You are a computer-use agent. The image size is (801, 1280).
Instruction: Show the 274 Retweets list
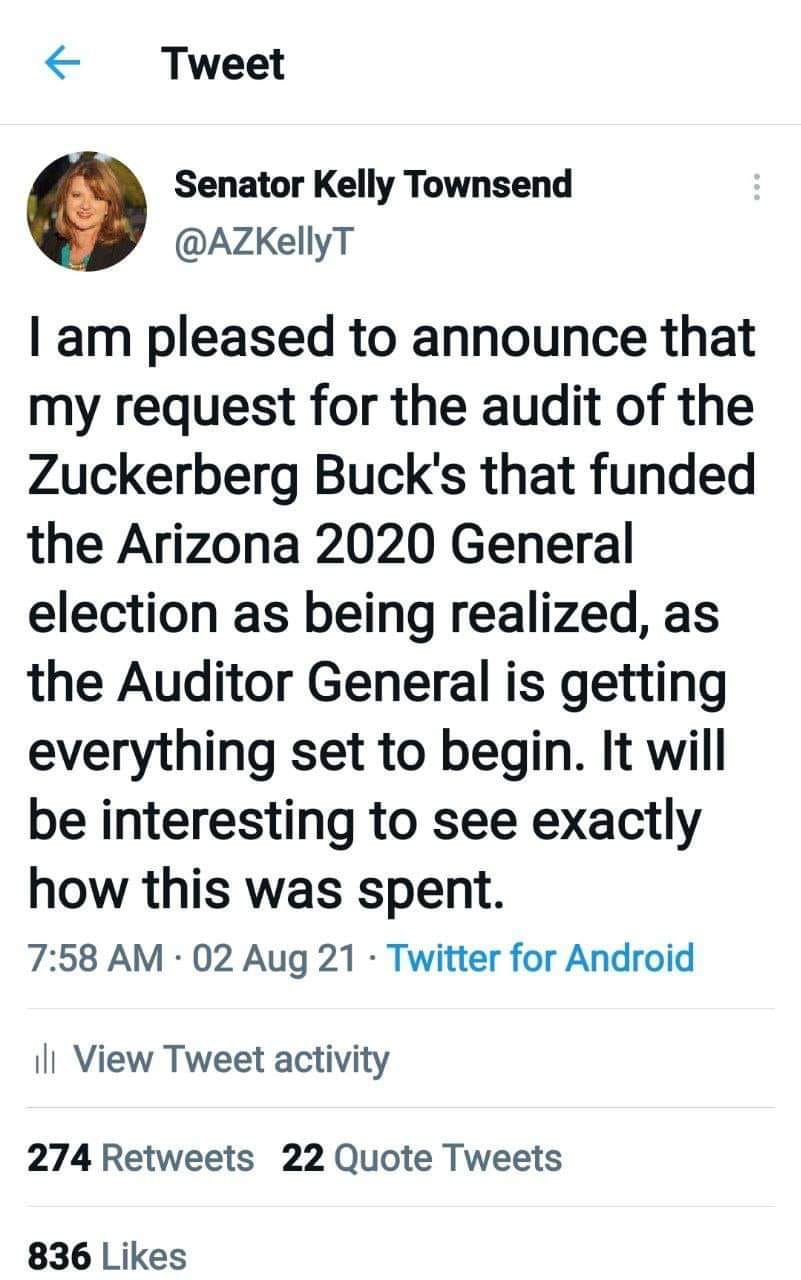click(x=140, y=1158)
